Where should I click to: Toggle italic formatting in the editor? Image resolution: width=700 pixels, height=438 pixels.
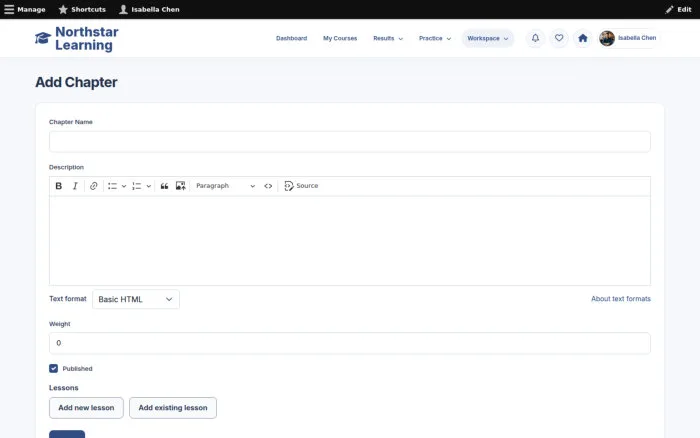pos(75,186)
